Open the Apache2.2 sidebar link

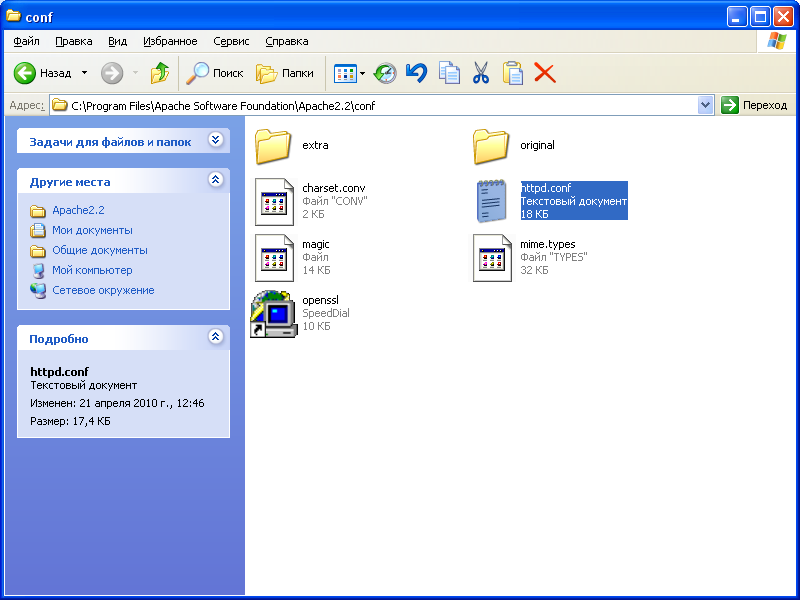click(78, 210)
